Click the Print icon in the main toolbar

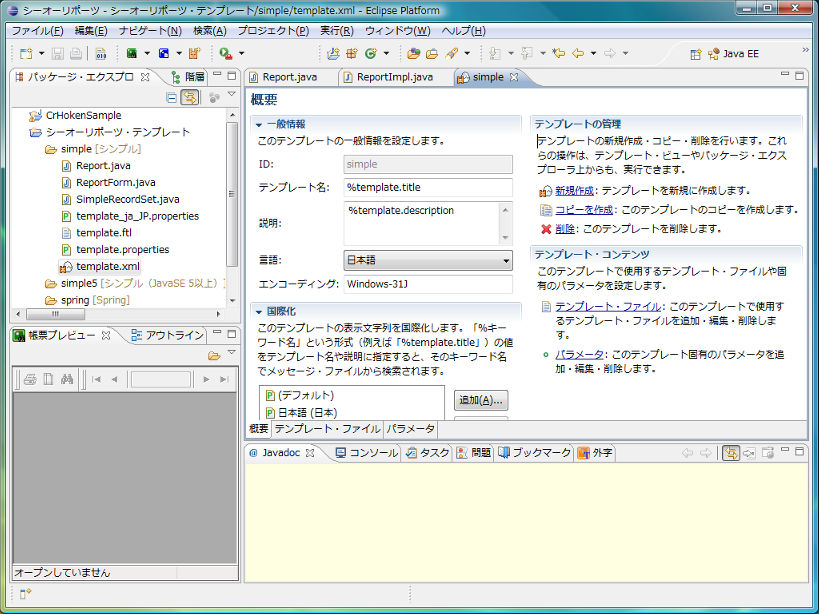[x=76, y=53]
